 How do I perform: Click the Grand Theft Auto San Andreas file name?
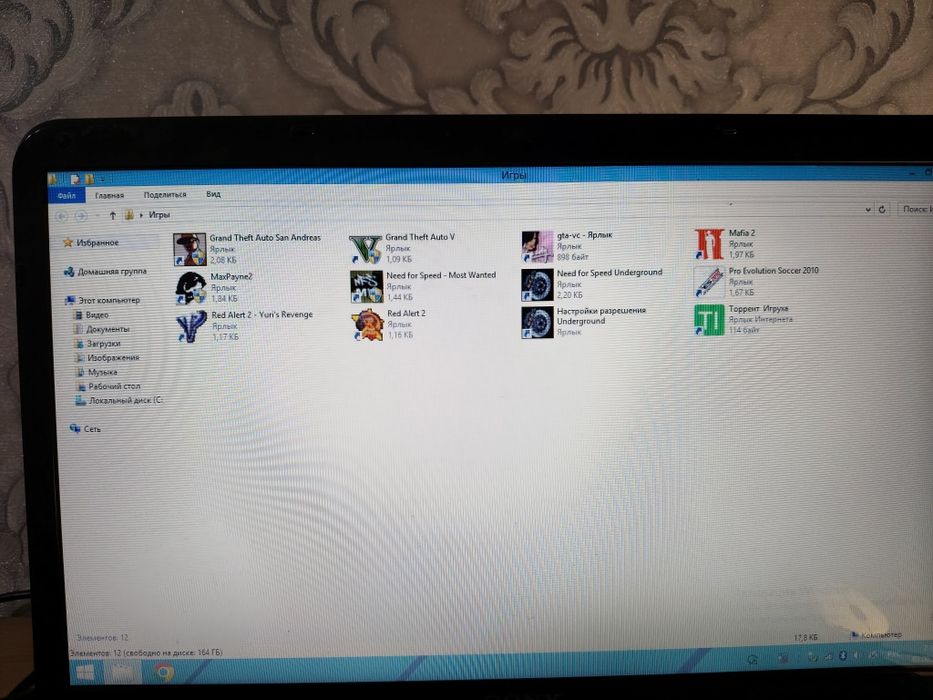point(265,238)
